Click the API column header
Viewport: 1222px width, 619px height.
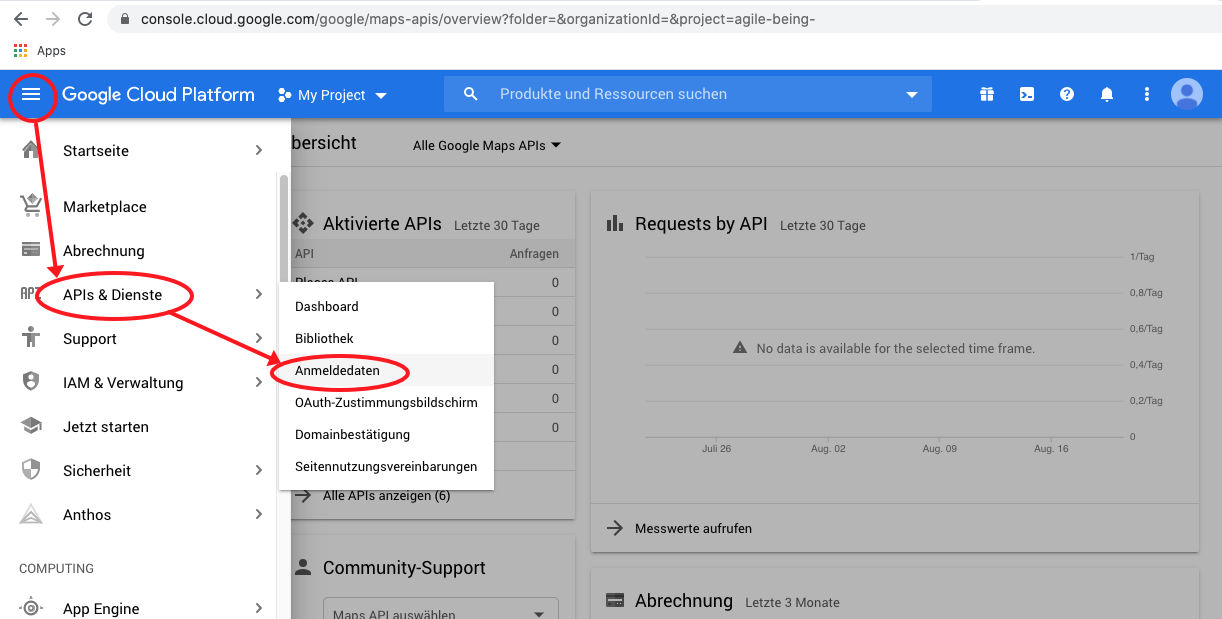(x=304, y=253)
